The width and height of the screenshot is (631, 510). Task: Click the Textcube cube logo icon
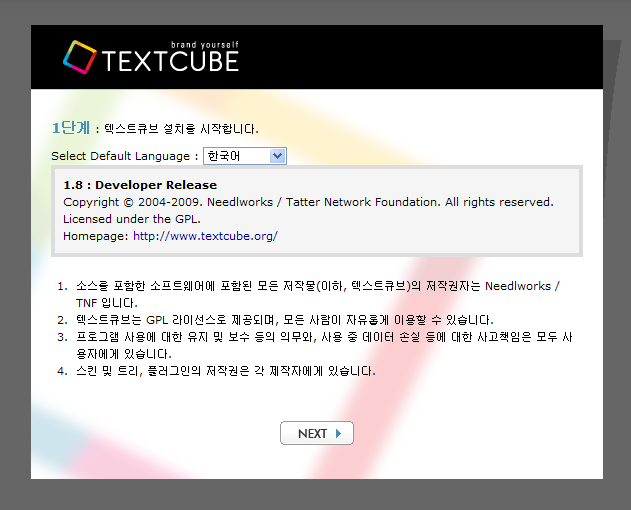click(80, 57)
